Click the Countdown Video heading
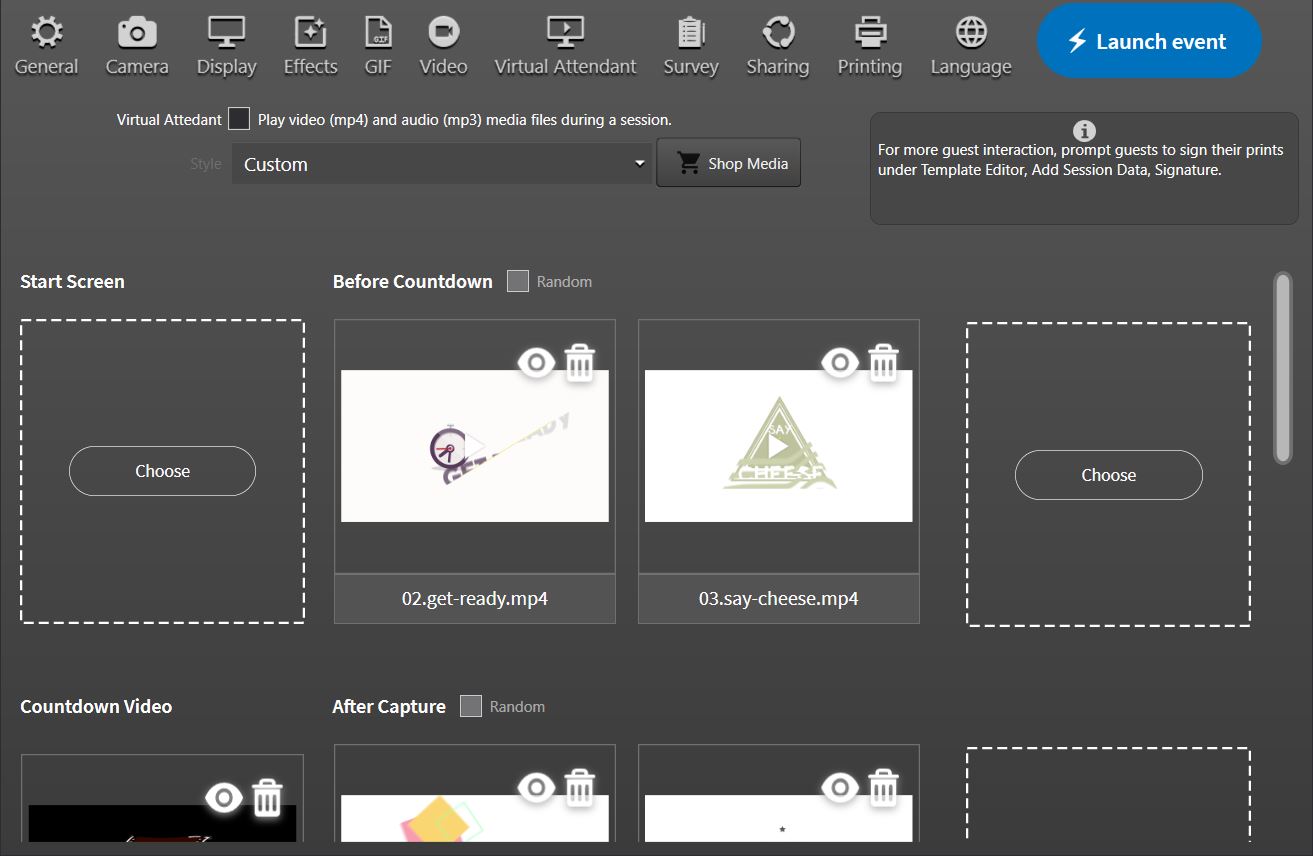 (96, 706)
